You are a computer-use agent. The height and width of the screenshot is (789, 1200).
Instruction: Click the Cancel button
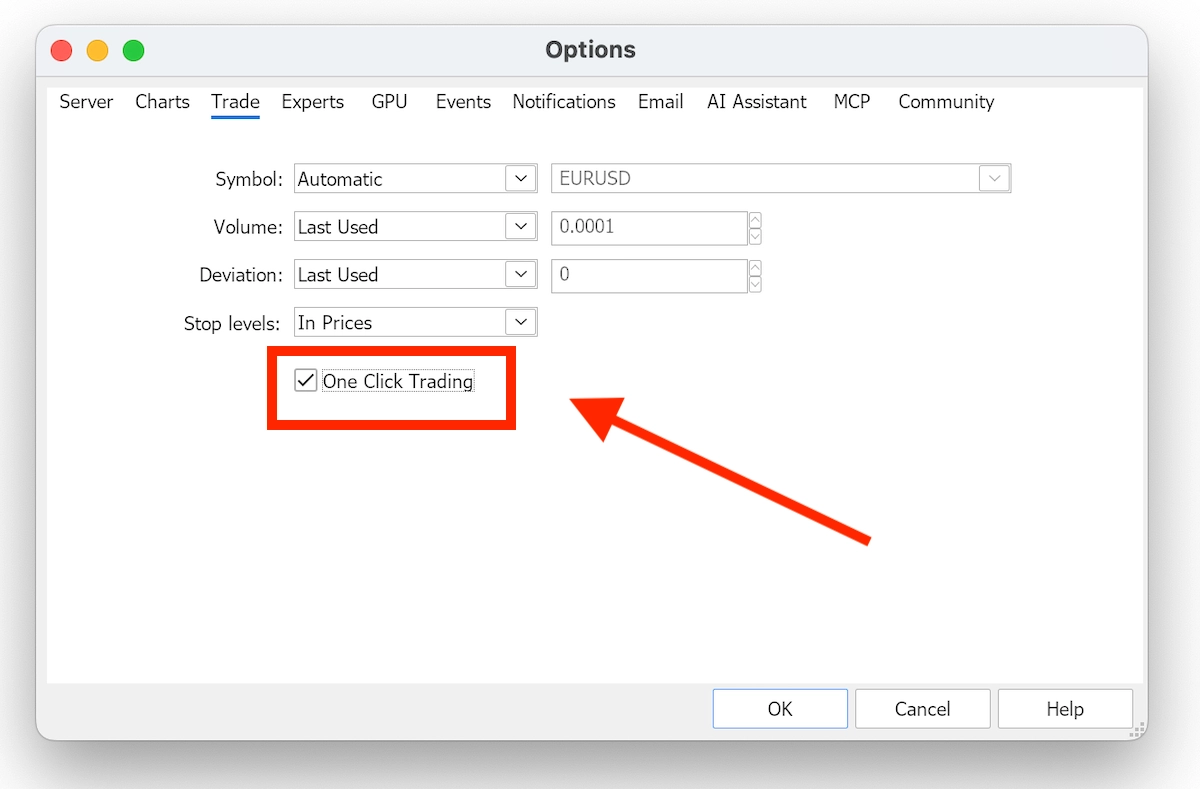point(922,709)
